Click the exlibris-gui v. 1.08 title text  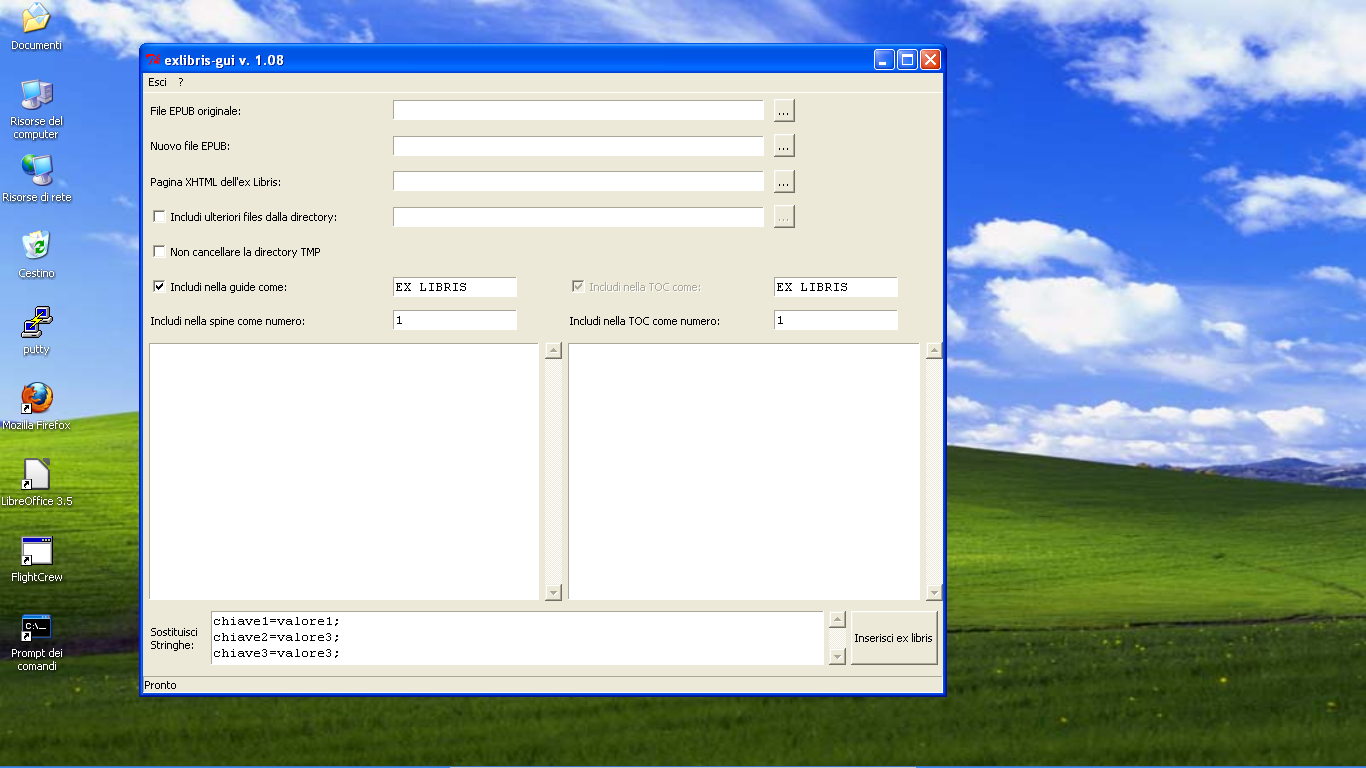[x=224, y=60]
